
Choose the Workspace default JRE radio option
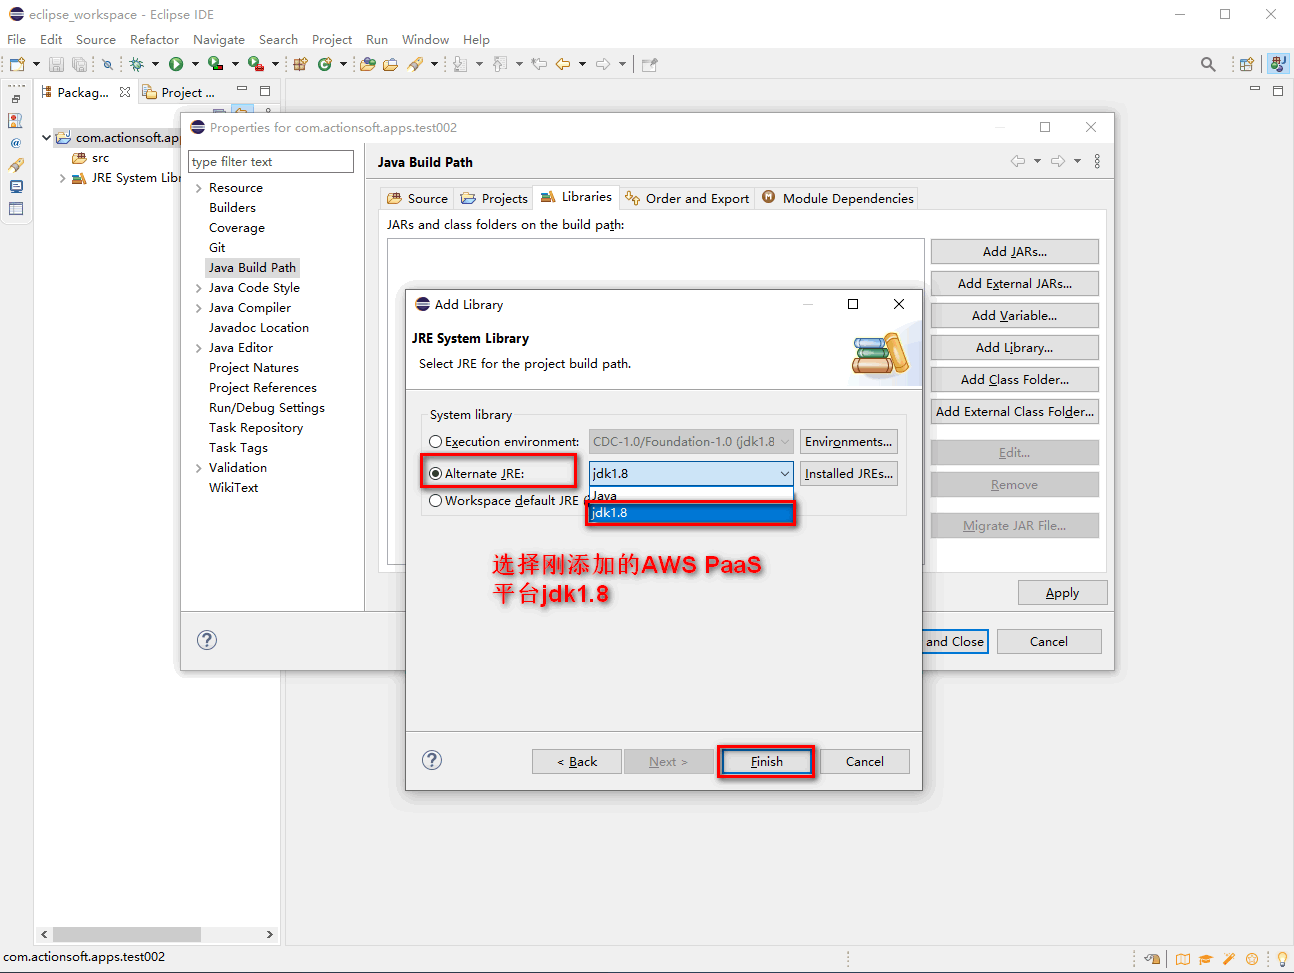436,501
